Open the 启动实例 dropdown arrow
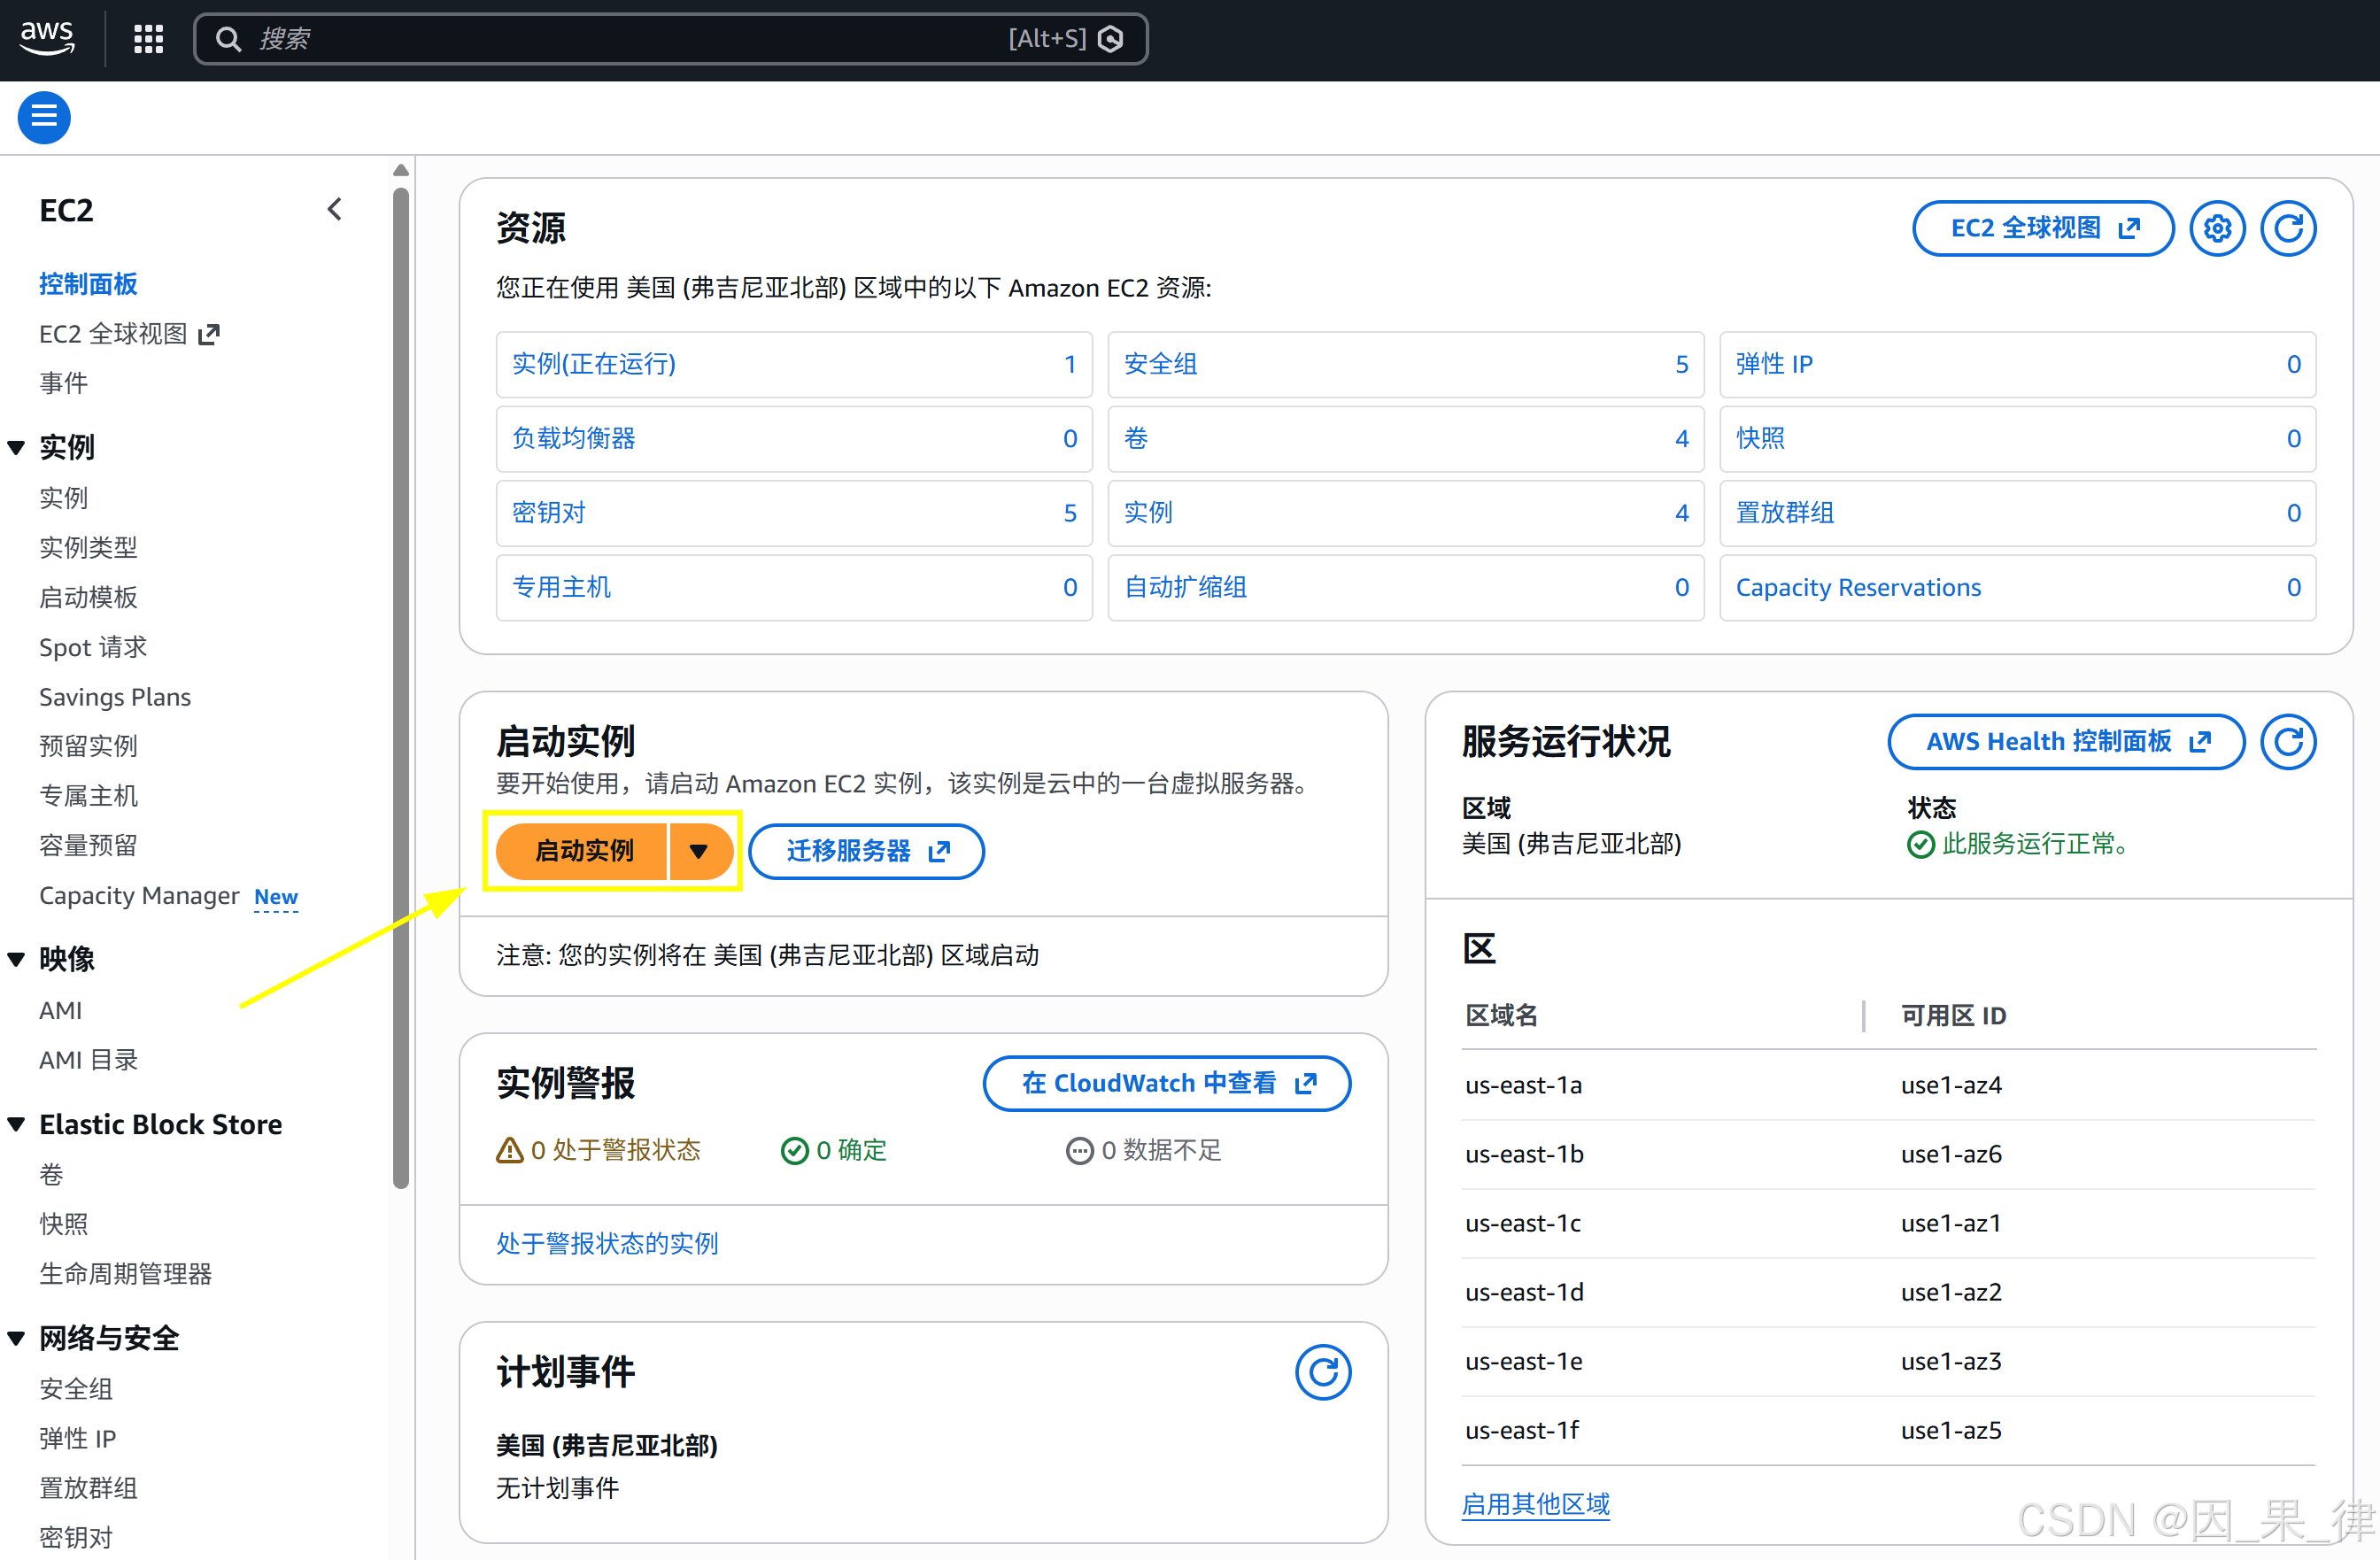The height and width of the screenshot is (1560, 2380). [699, 851]
